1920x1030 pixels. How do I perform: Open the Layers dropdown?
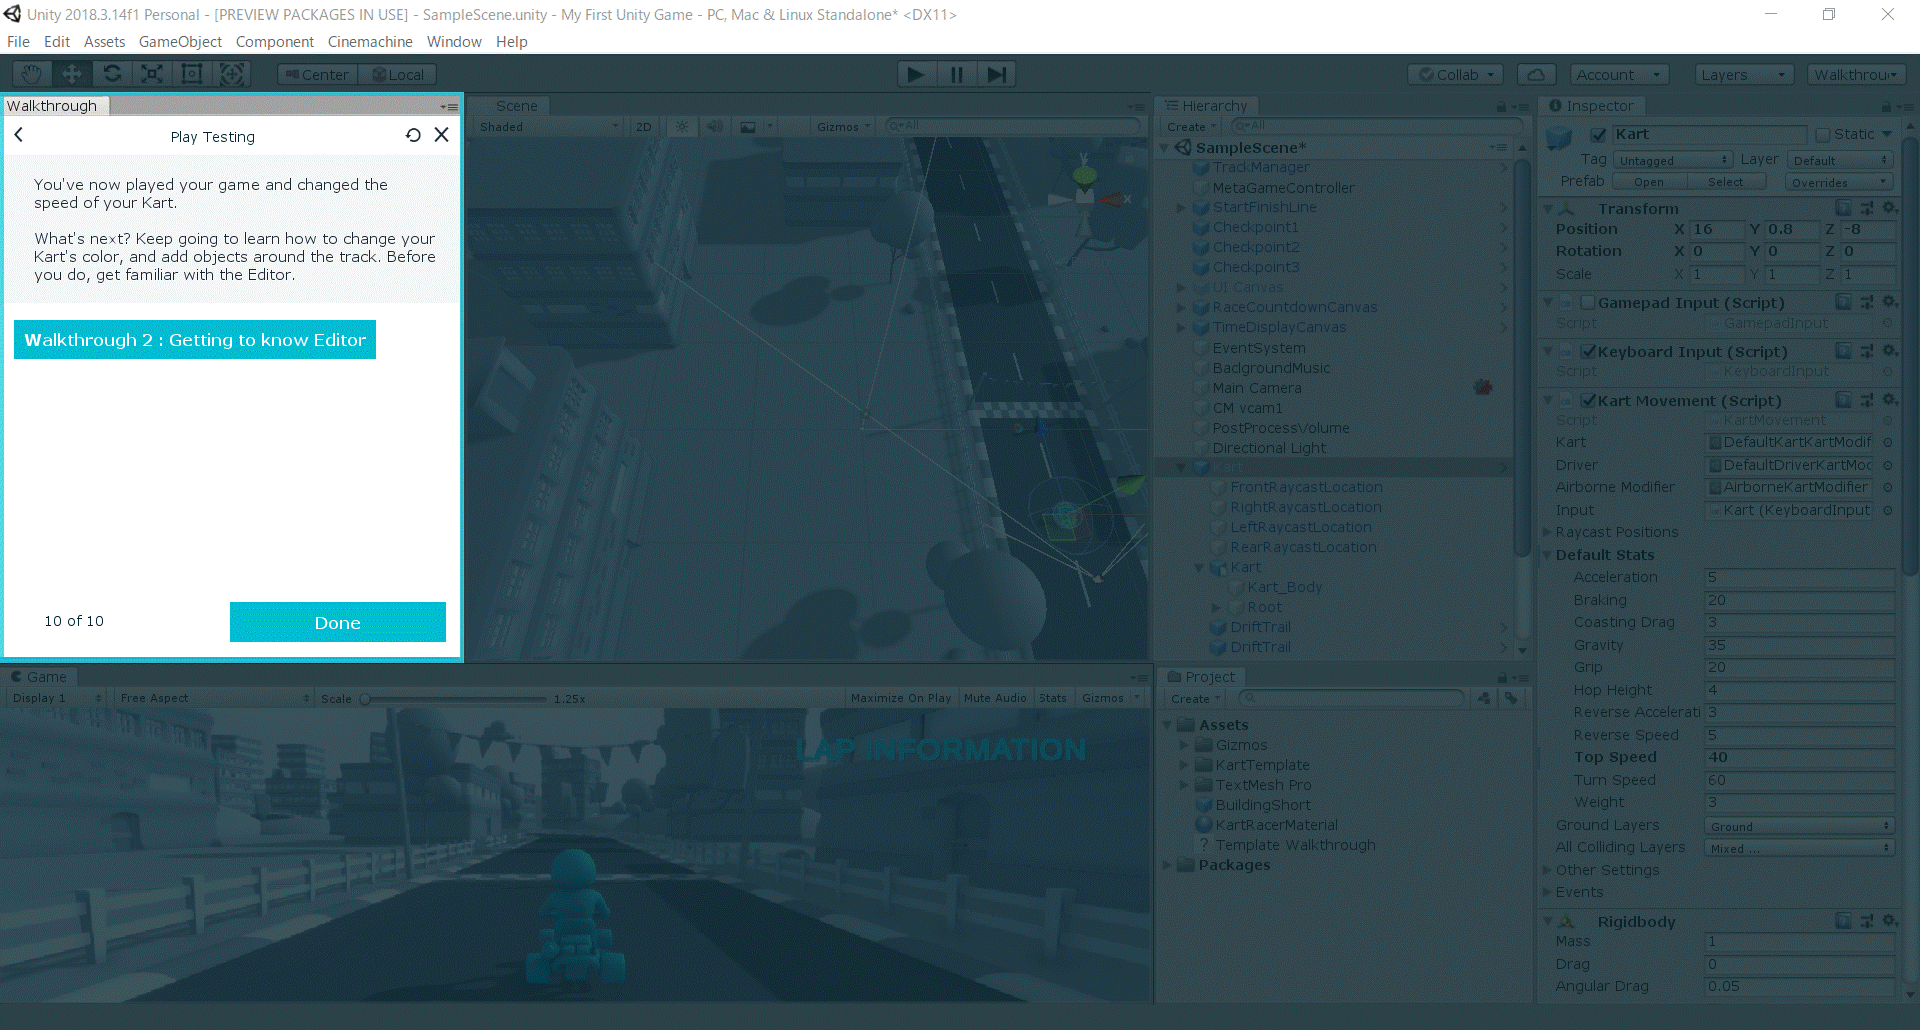click(x=1743, y=75)
